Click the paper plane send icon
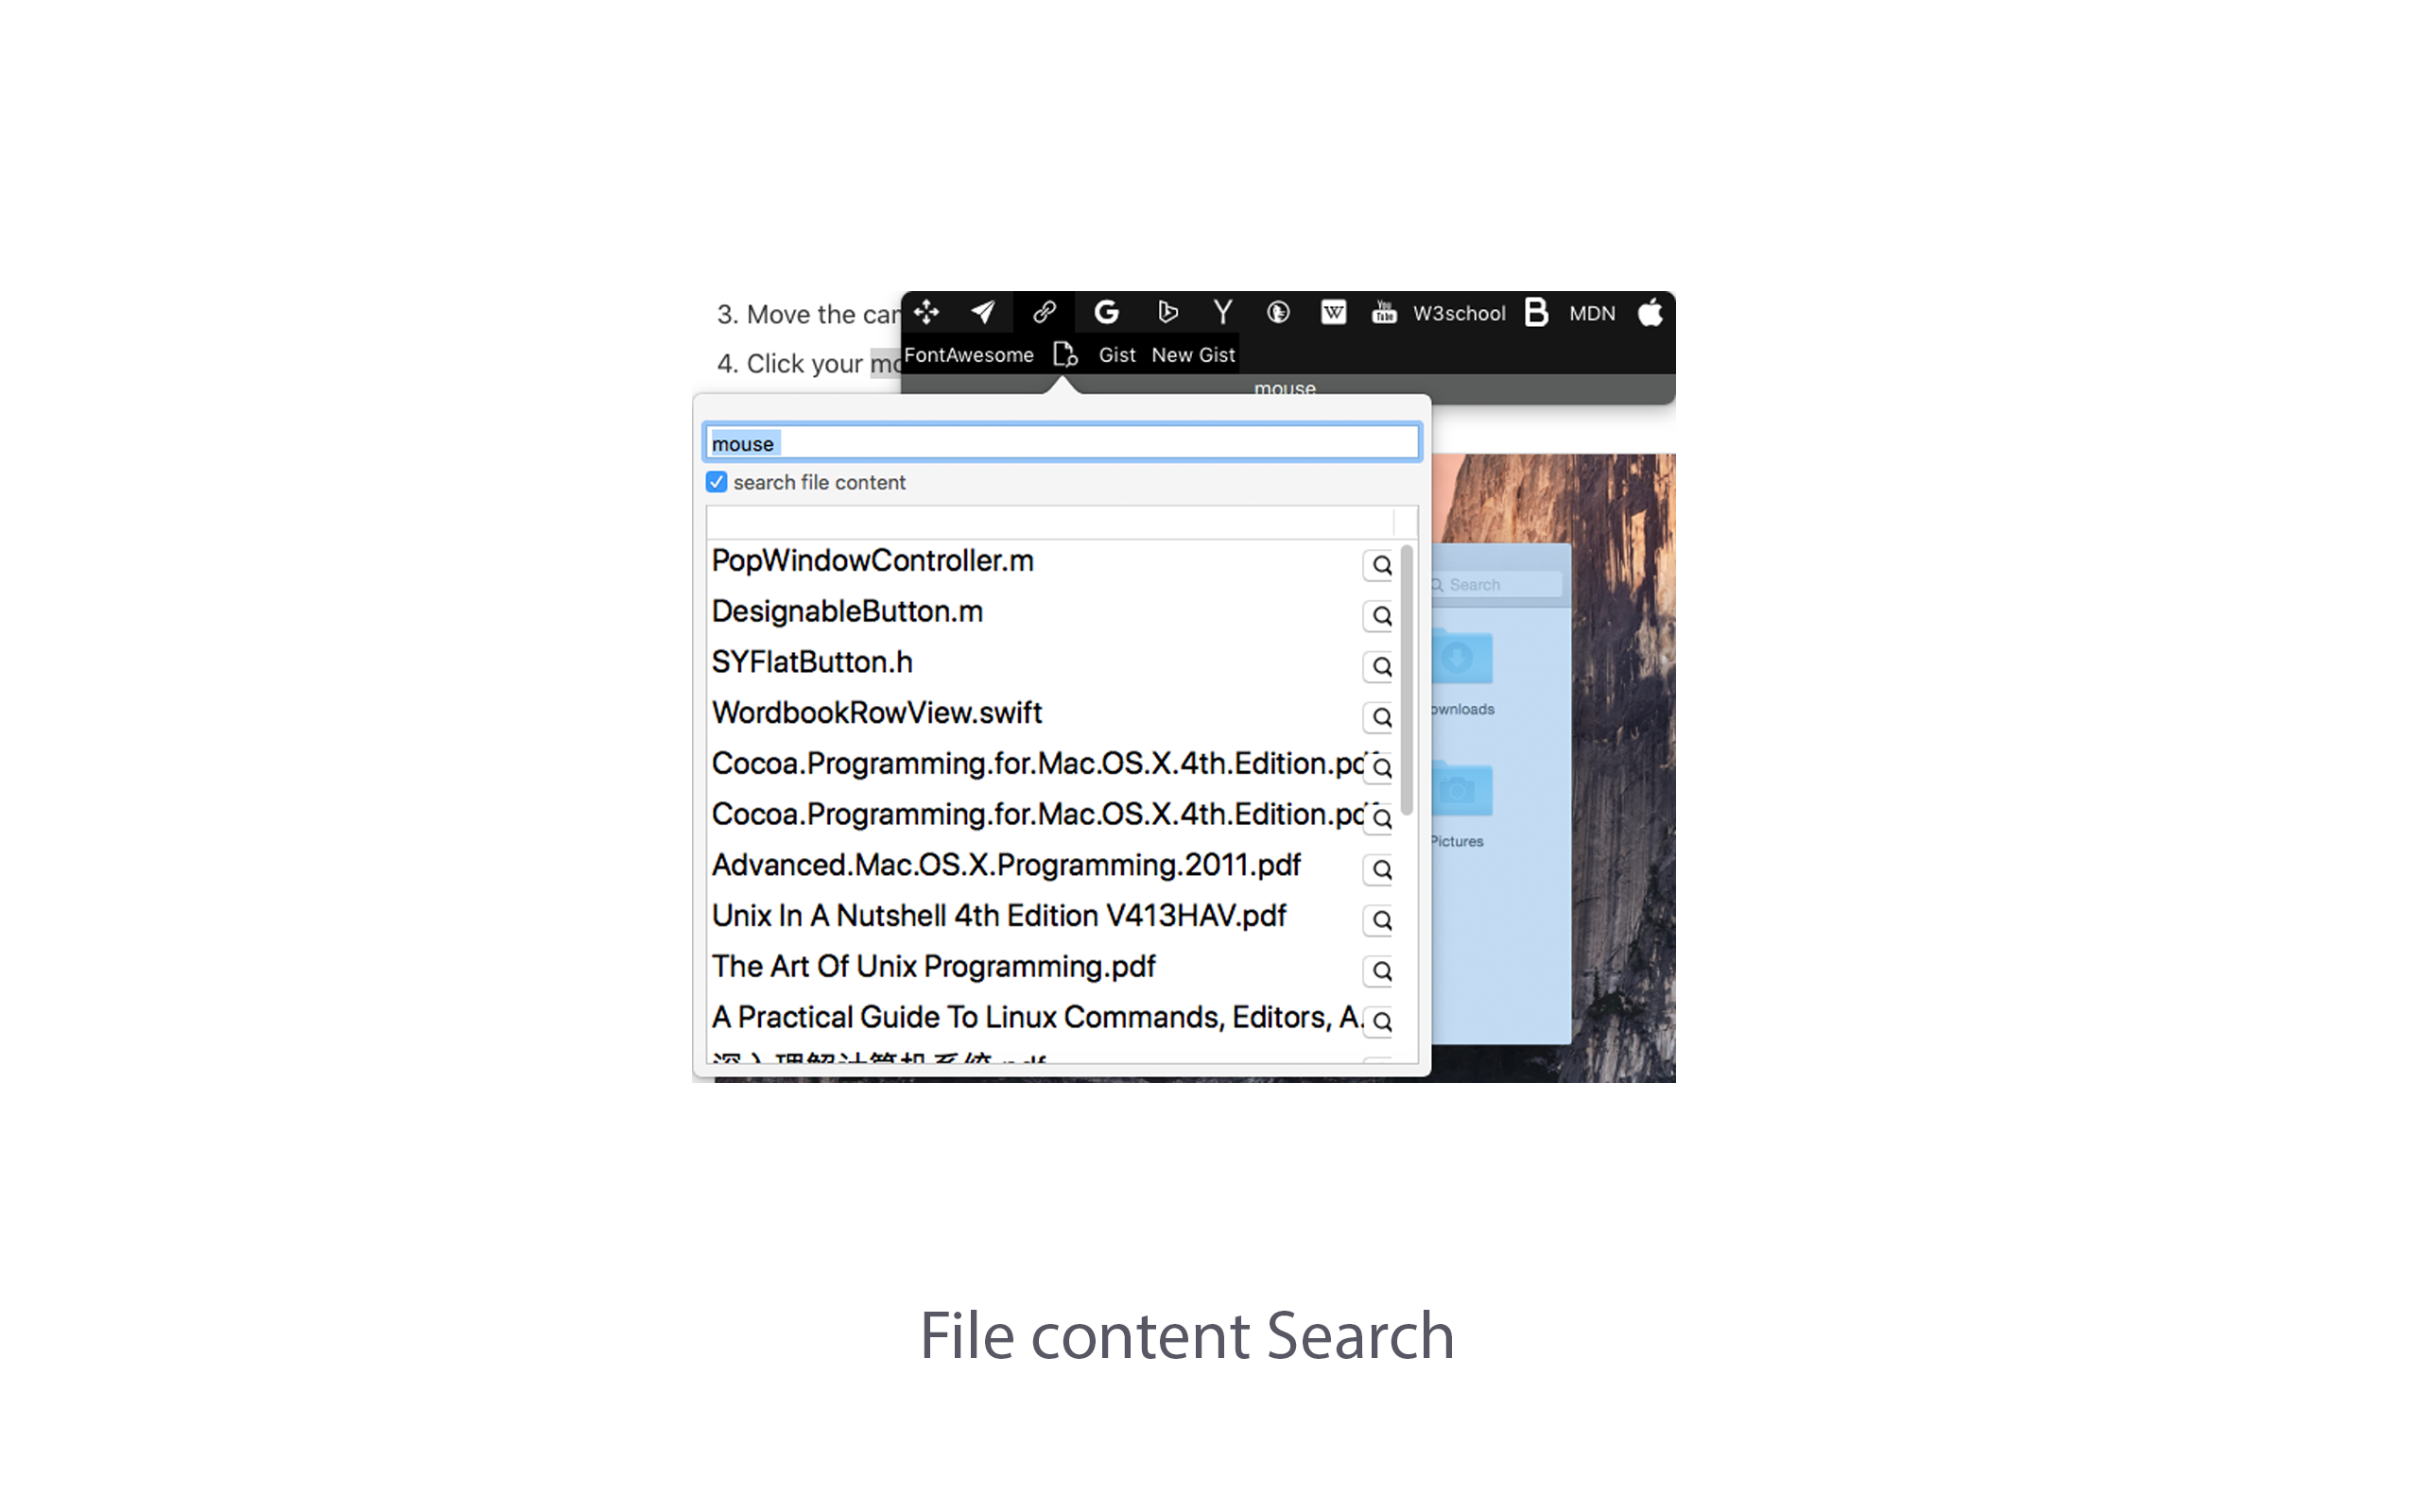 [x=983, y=313]
